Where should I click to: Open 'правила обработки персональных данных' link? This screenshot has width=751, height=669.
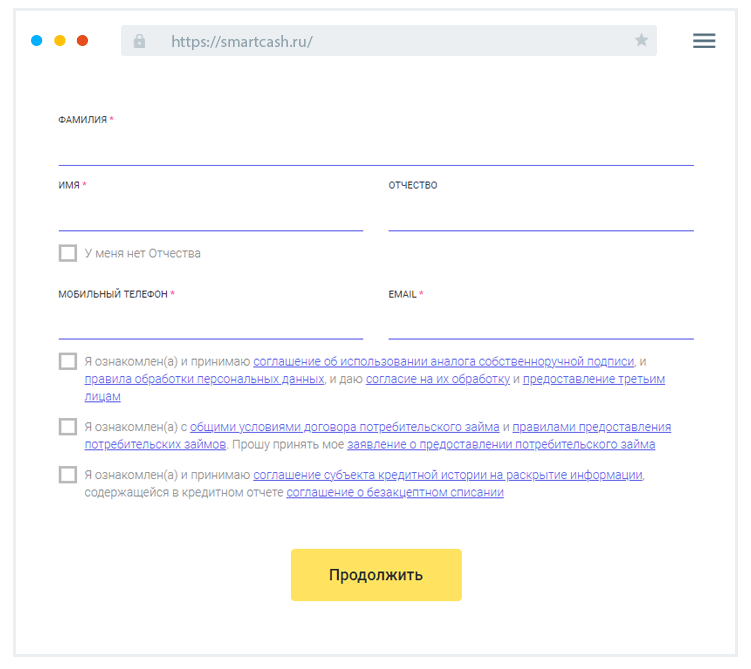[x=204, y=380]
